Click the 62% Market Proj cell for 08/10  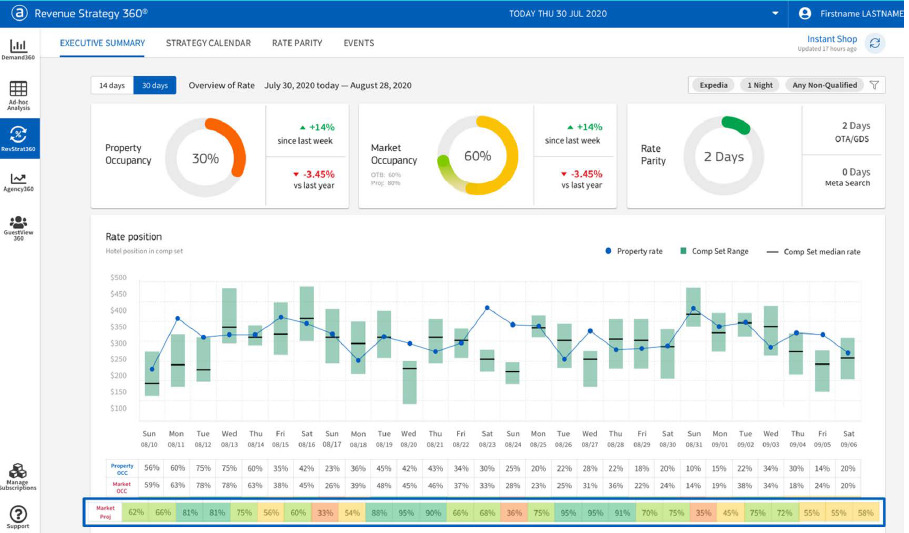click(136, 513)
